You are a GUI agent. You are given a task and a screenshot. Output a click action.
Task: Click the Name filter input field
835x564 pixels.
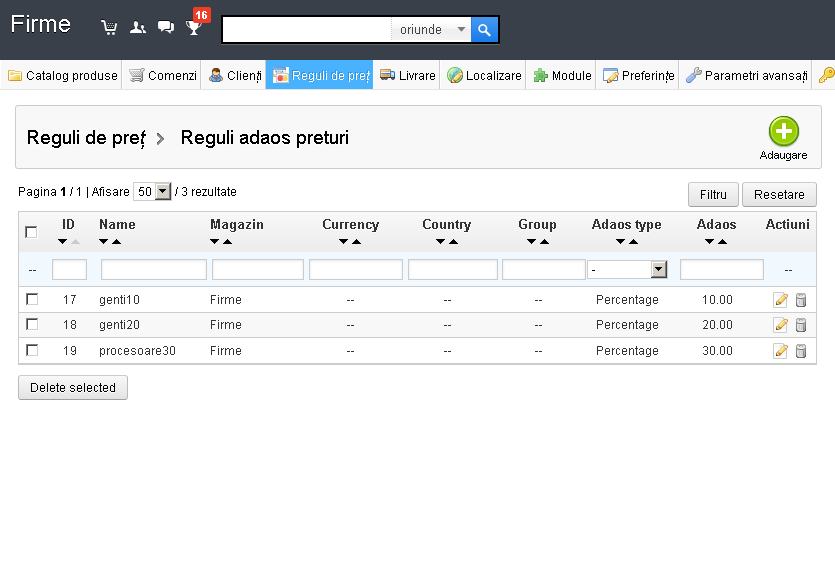click(x=153, y=270)
